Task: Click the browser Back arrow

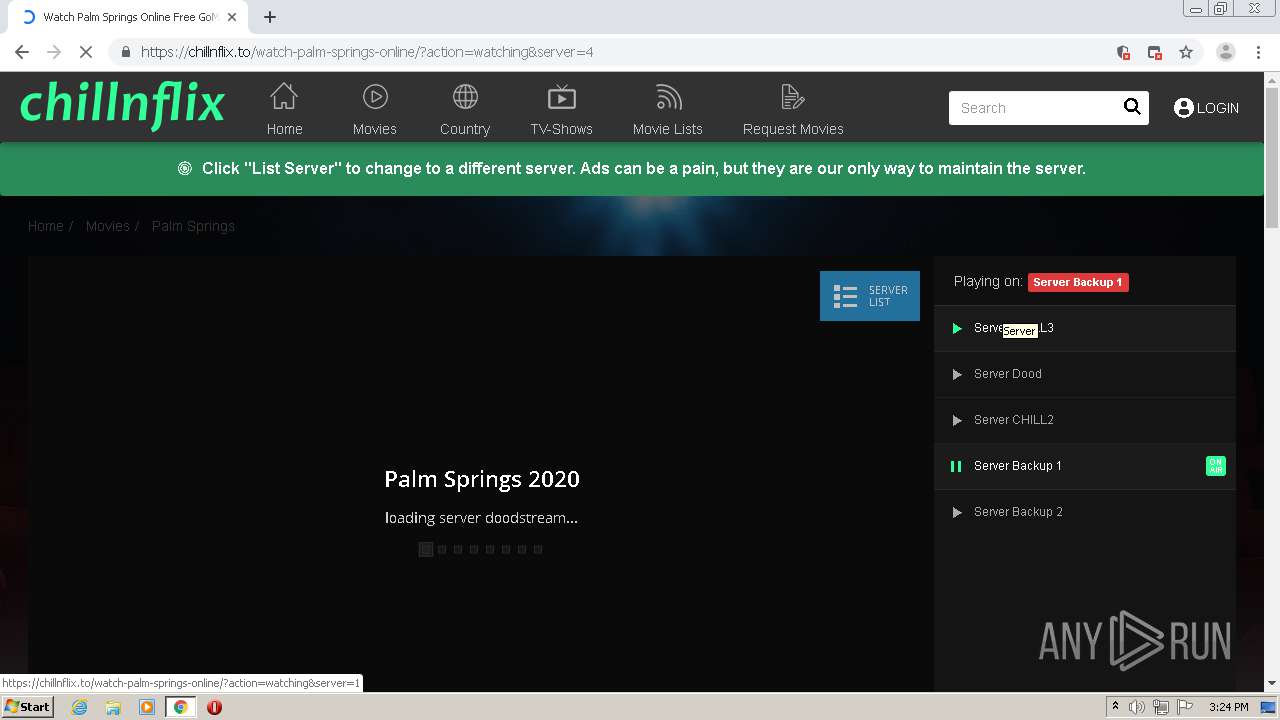Action: click(x=22, y=52)
